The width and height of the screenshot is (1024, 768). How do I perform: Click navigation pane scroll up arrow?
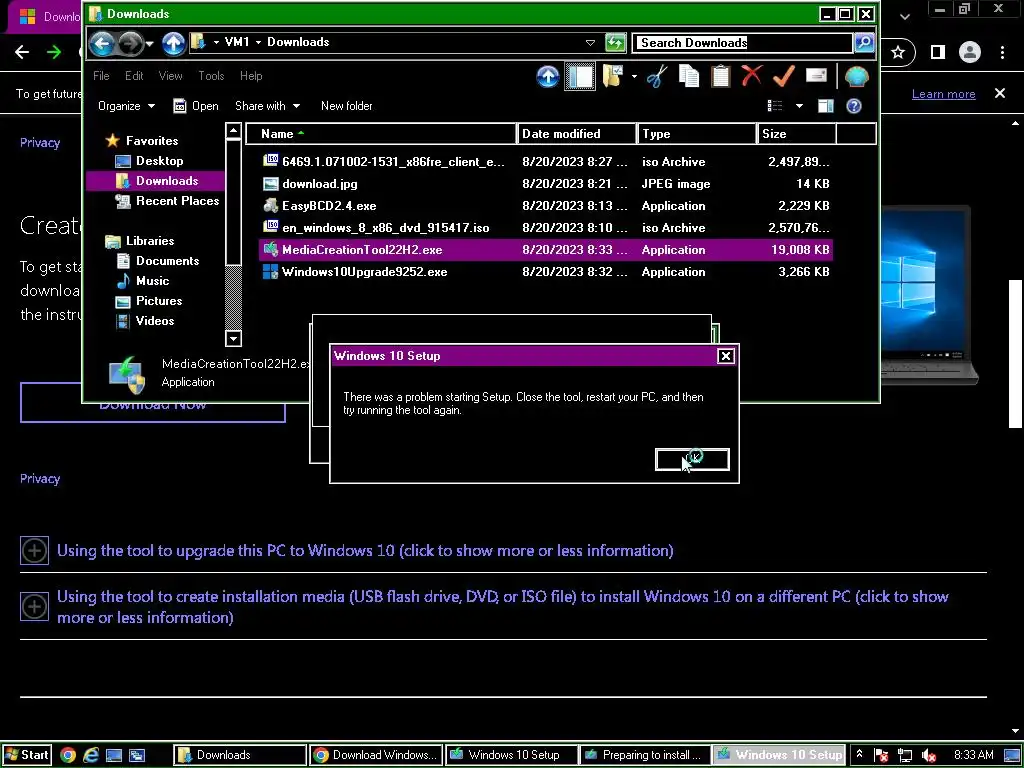click(x=233, y=131)
